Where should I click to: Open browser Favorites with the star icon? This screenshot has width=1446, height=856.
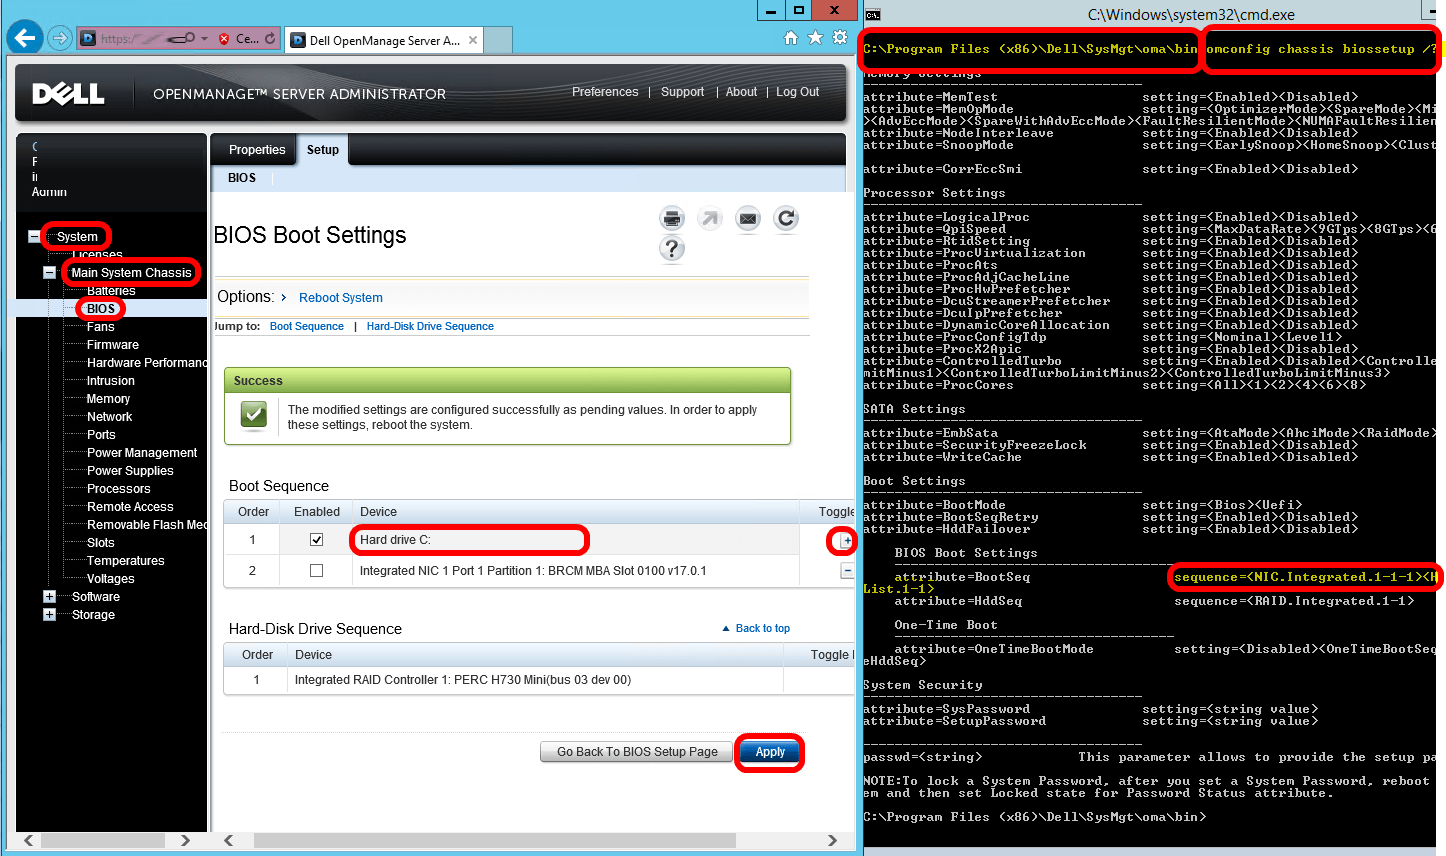pos(813,37)
